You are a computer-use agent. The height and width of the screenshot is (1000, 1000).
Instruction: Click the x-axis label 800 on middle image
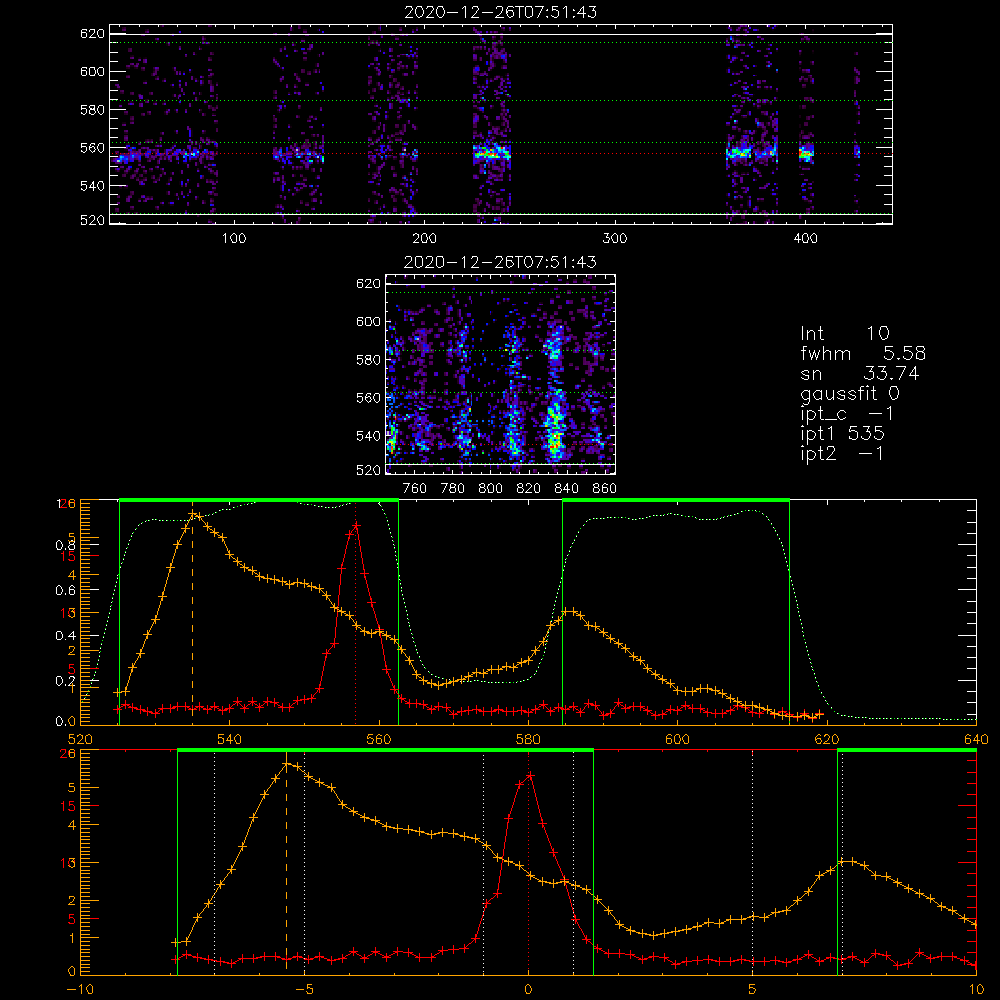[x=490, y=489]
